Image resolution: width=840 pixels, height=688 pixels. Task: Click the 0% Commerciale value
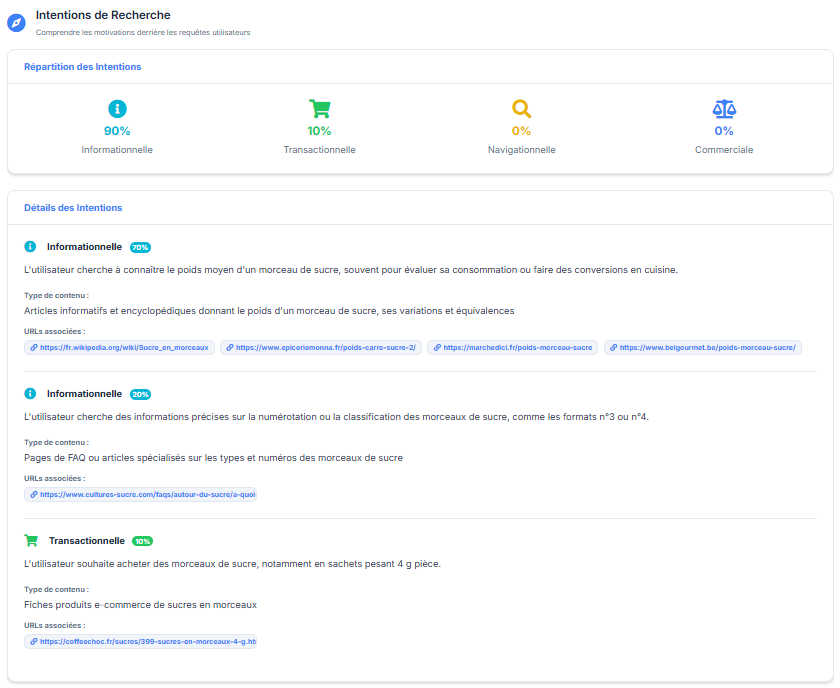724,131
